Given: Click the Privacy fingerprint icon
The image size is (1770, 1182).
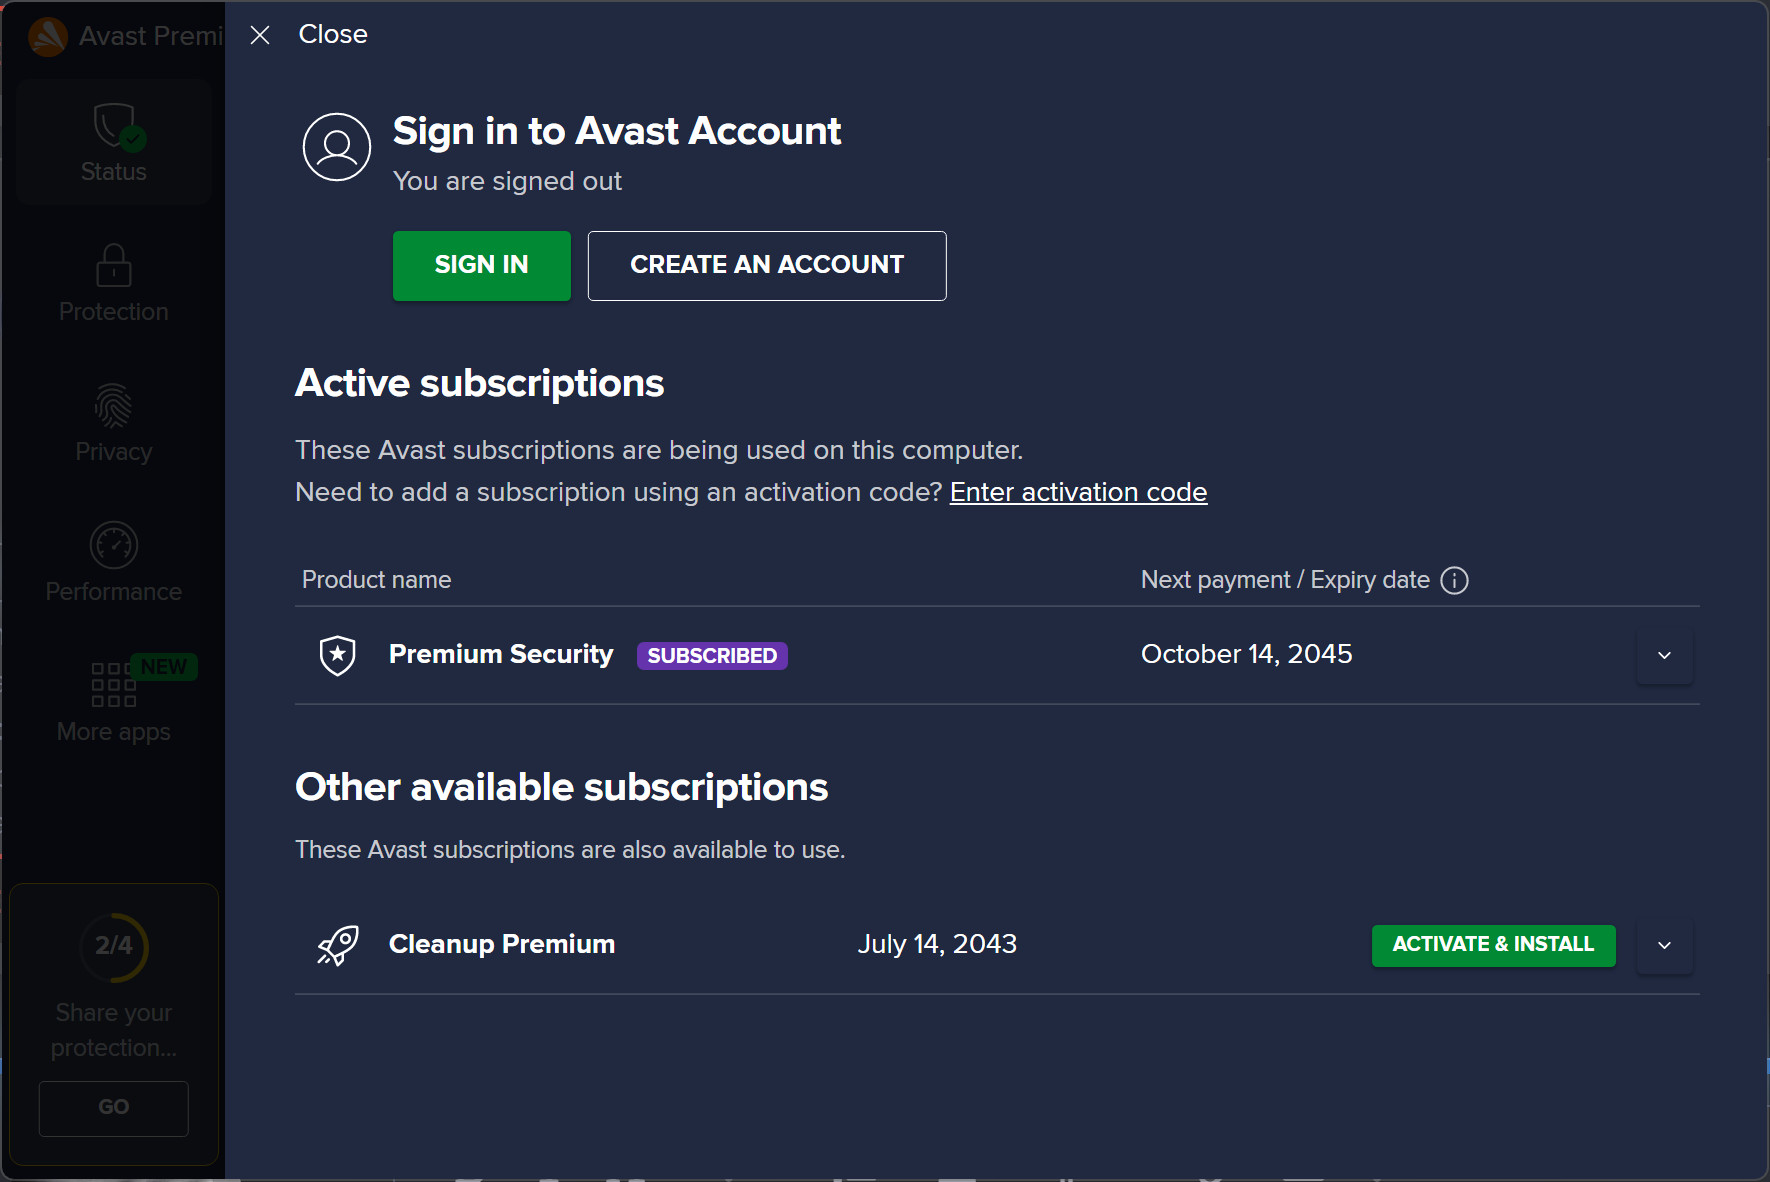Looking at the screenshot, I should click(x=113, y=405).
